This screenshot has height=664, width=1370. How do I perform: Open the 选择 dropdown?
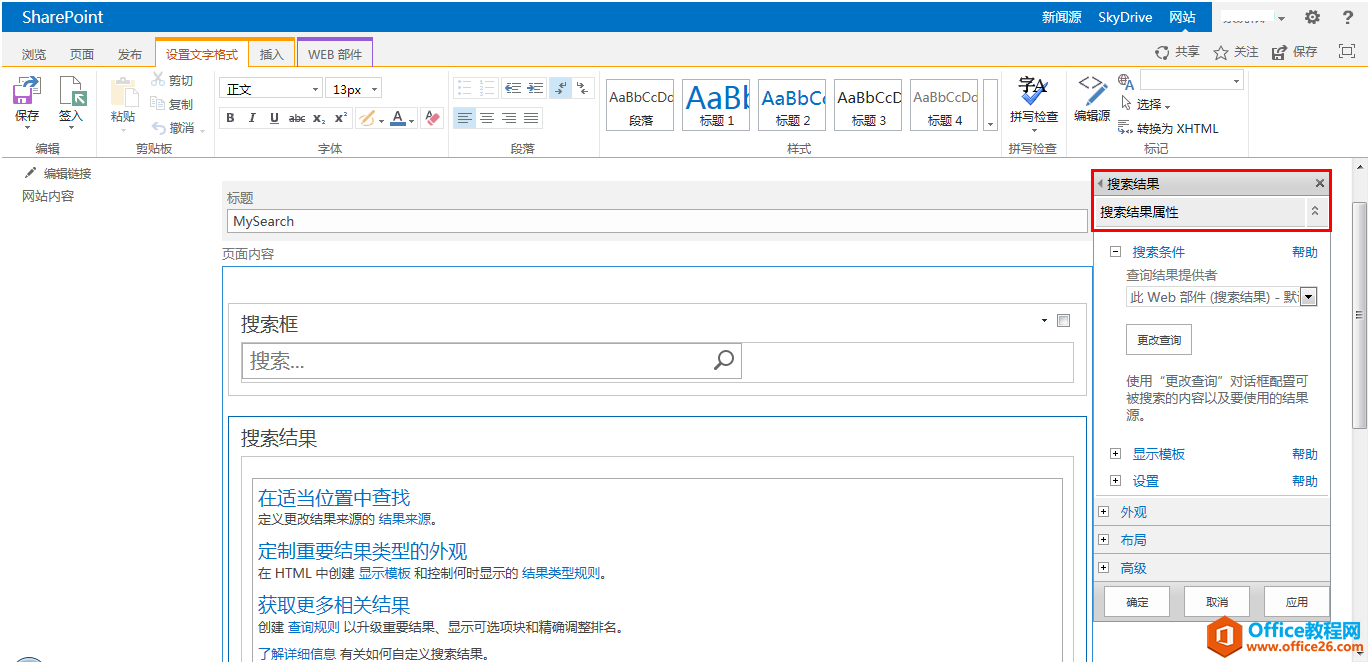pyautogui.click(x=1152, y=105)
